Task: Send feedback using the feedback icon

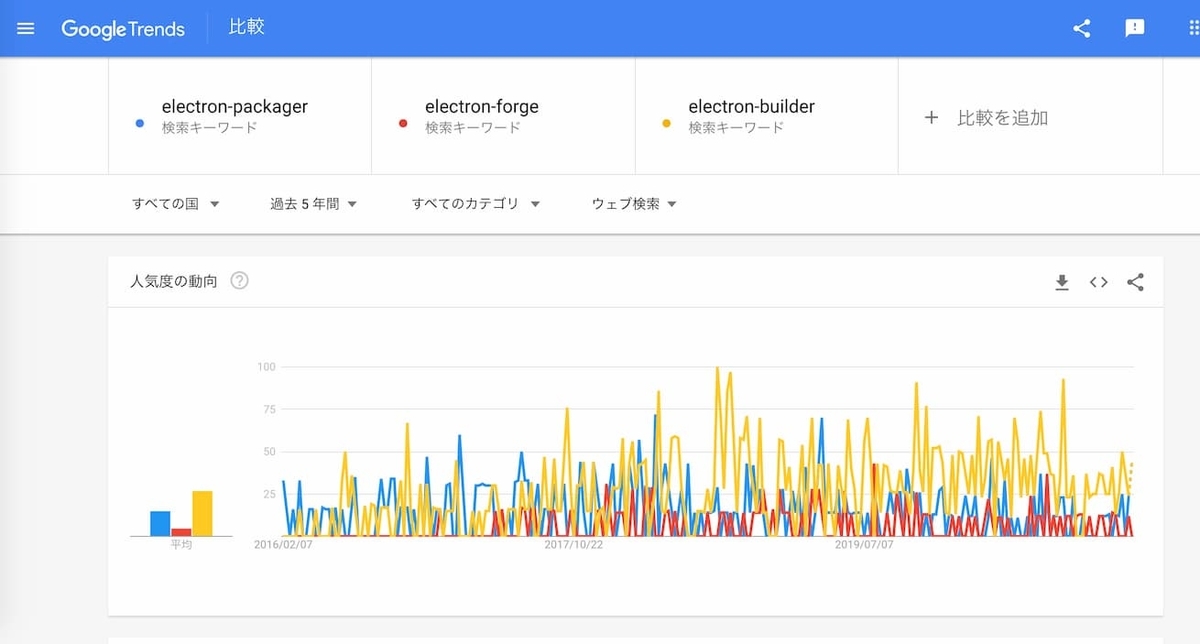Action: [1135, 28]
